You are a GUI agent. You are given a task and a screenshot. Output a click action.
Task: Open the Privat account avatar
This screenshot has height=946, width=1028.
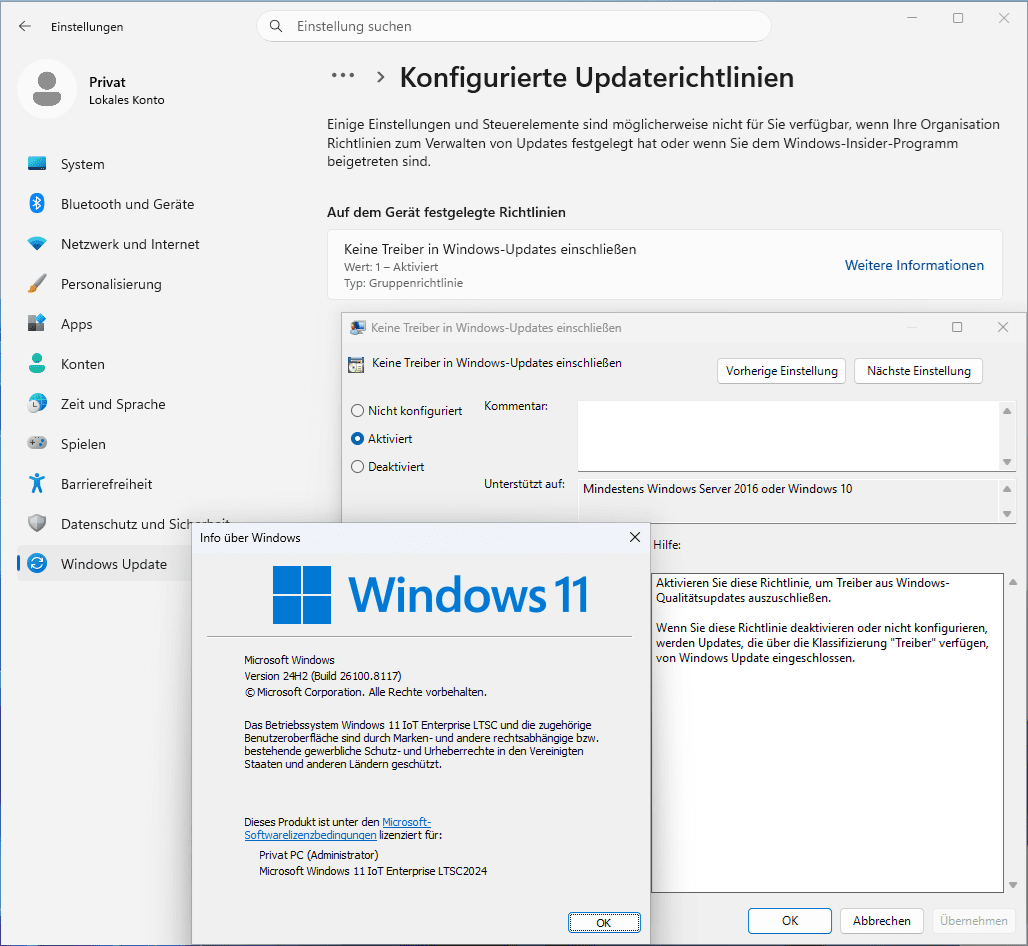(47, 89)
